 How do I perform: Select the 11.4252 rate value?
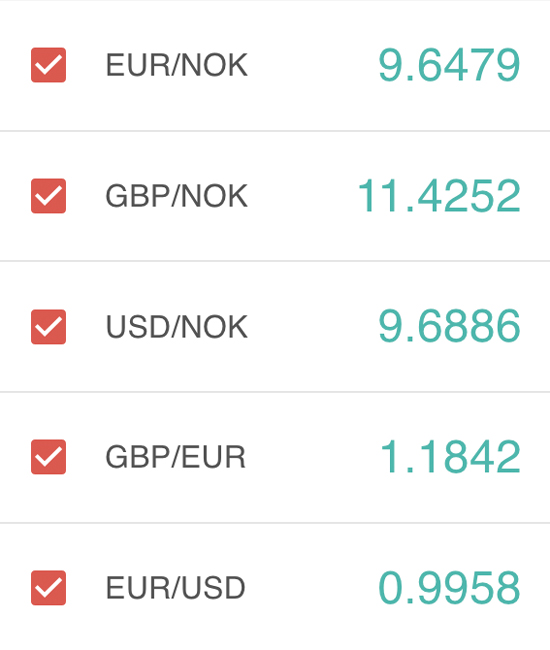(x=439, y=196)
